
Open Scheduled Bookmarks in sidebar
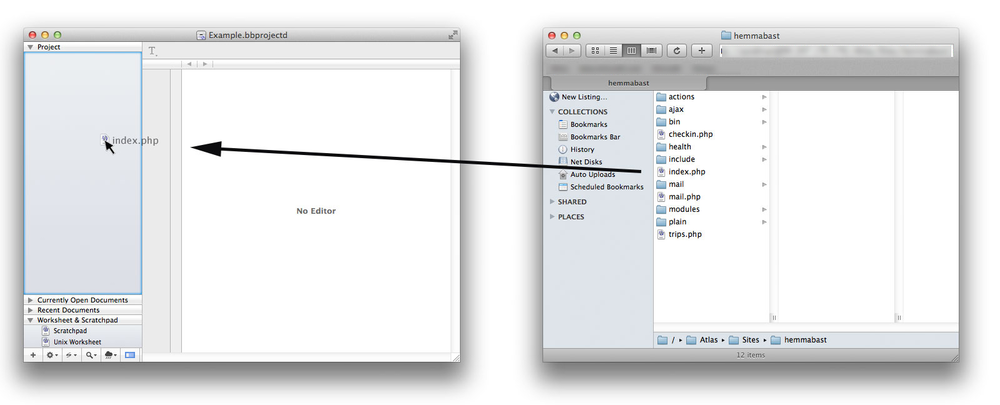tap(600, 187)
